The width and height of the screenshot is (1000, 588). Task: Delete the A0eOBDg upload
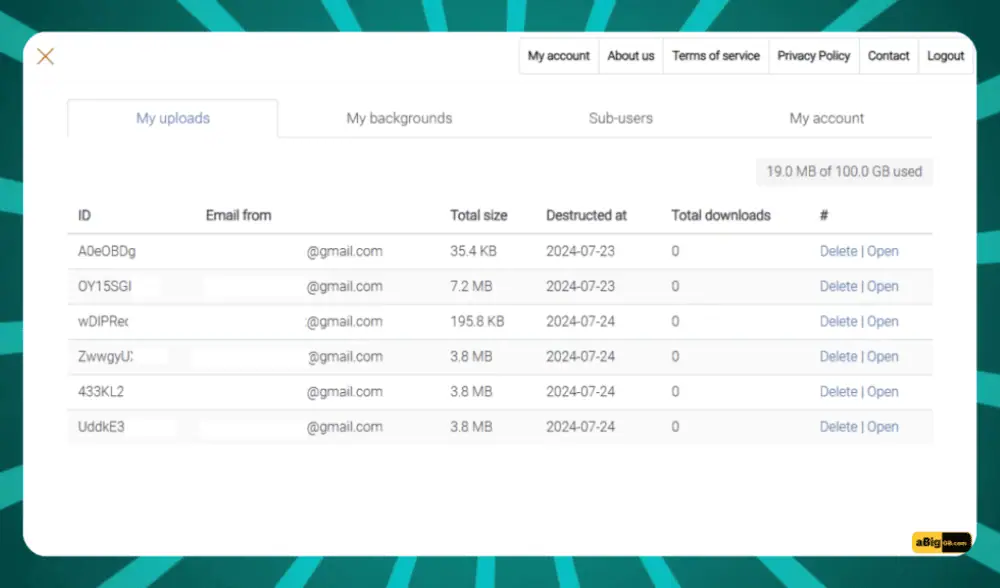[838, 251]
